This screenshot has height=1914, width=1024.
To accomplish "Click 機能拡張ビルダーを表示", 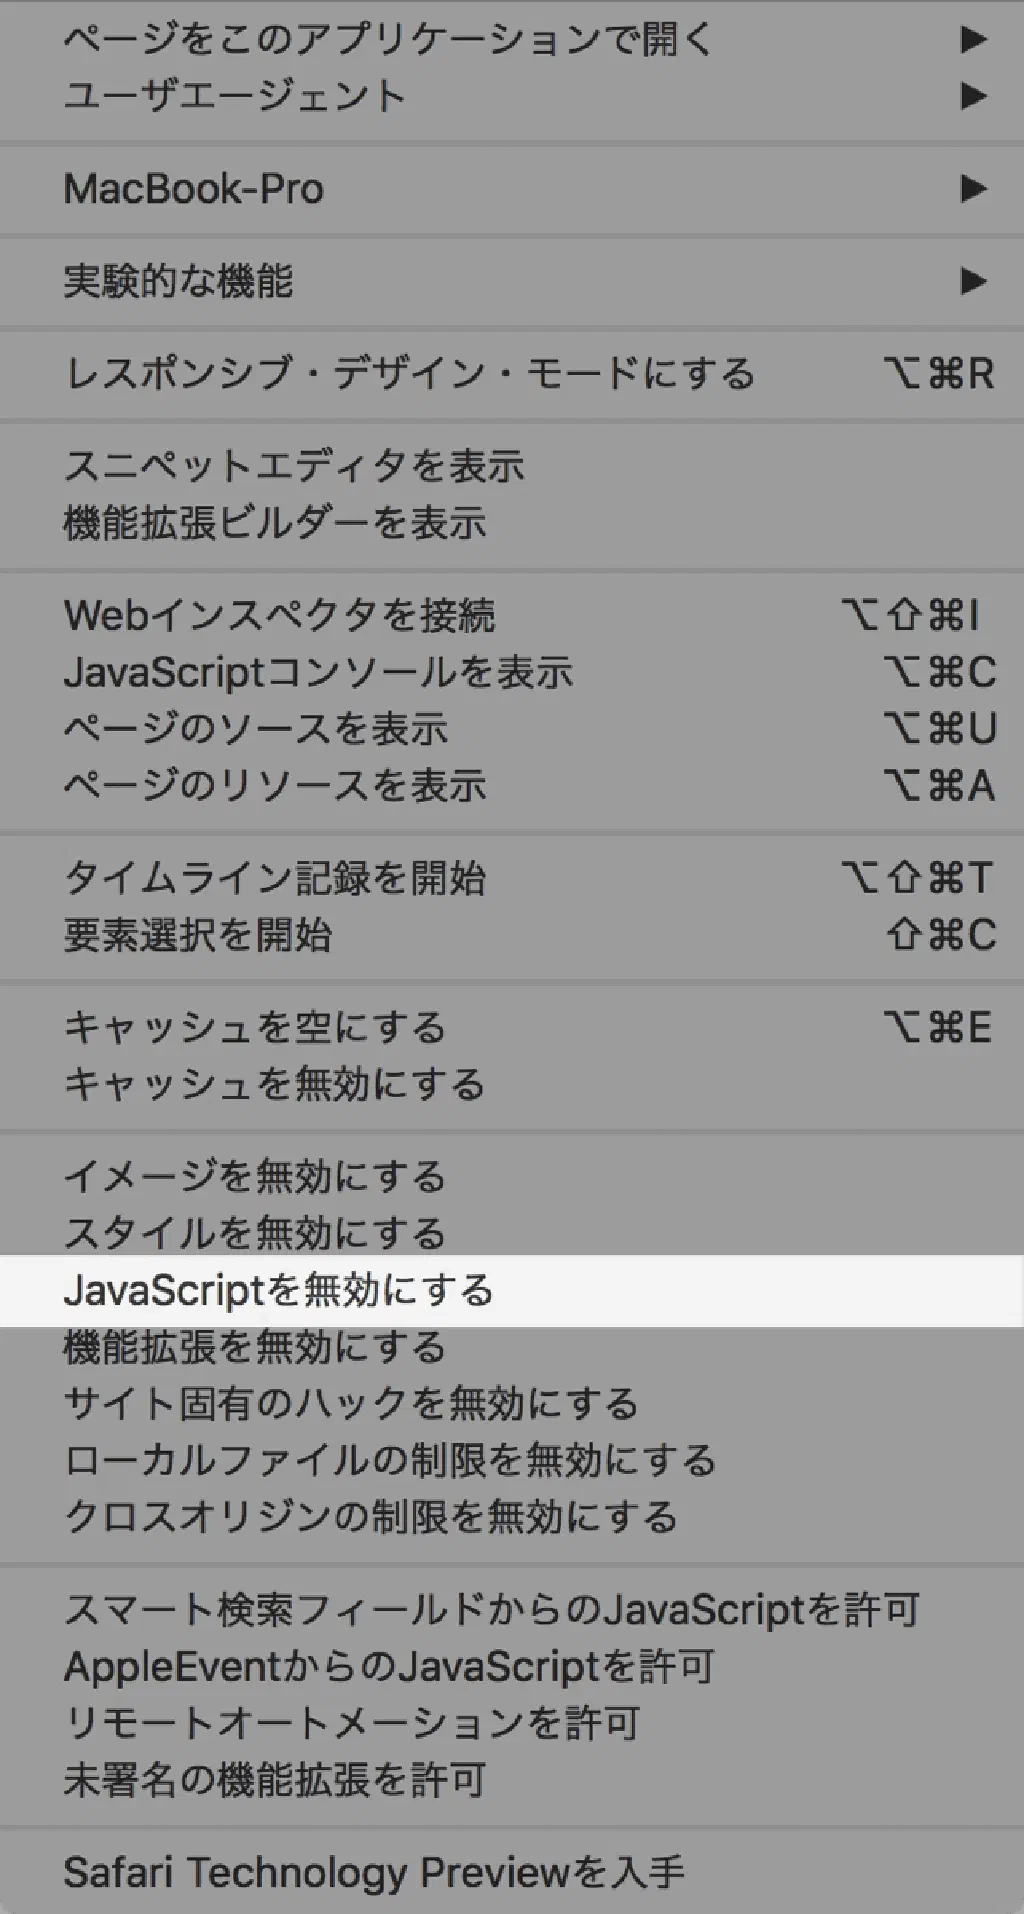I will pyautogui.click(x=275, y=523).
